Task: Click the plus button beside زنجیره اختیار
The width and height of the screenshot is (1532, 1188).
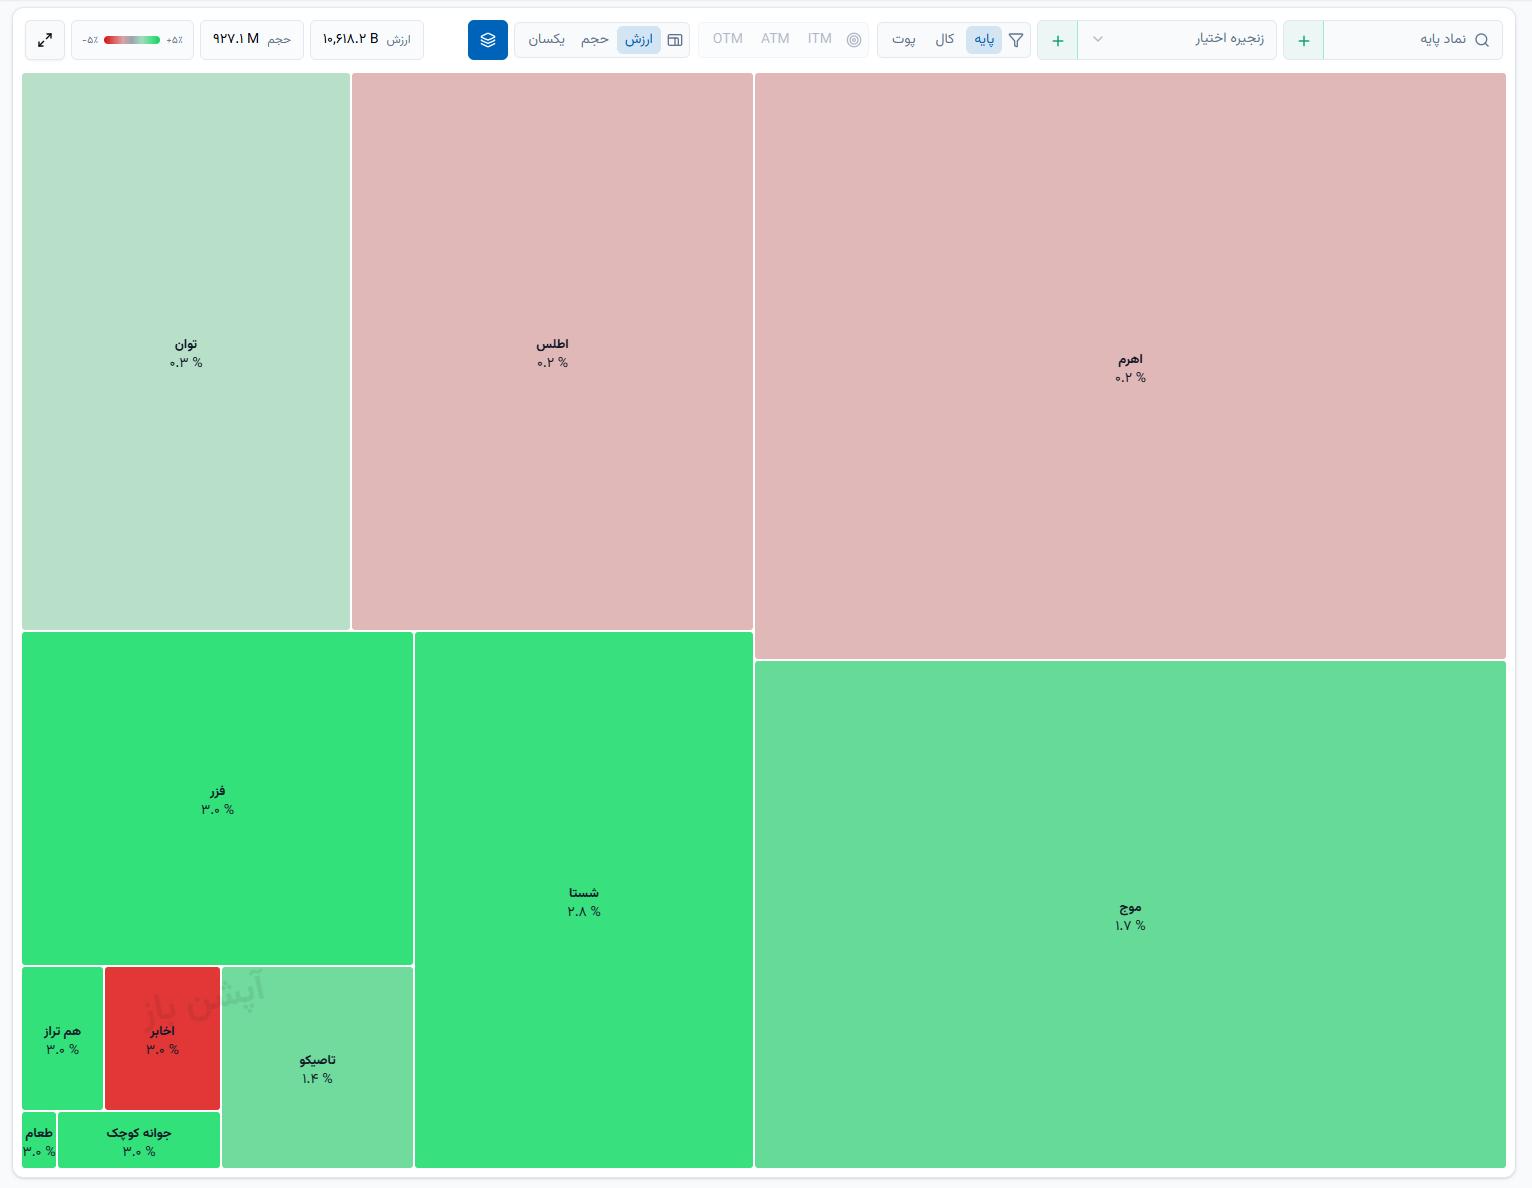Action: pyautogui.click(x=1058, y=40)
